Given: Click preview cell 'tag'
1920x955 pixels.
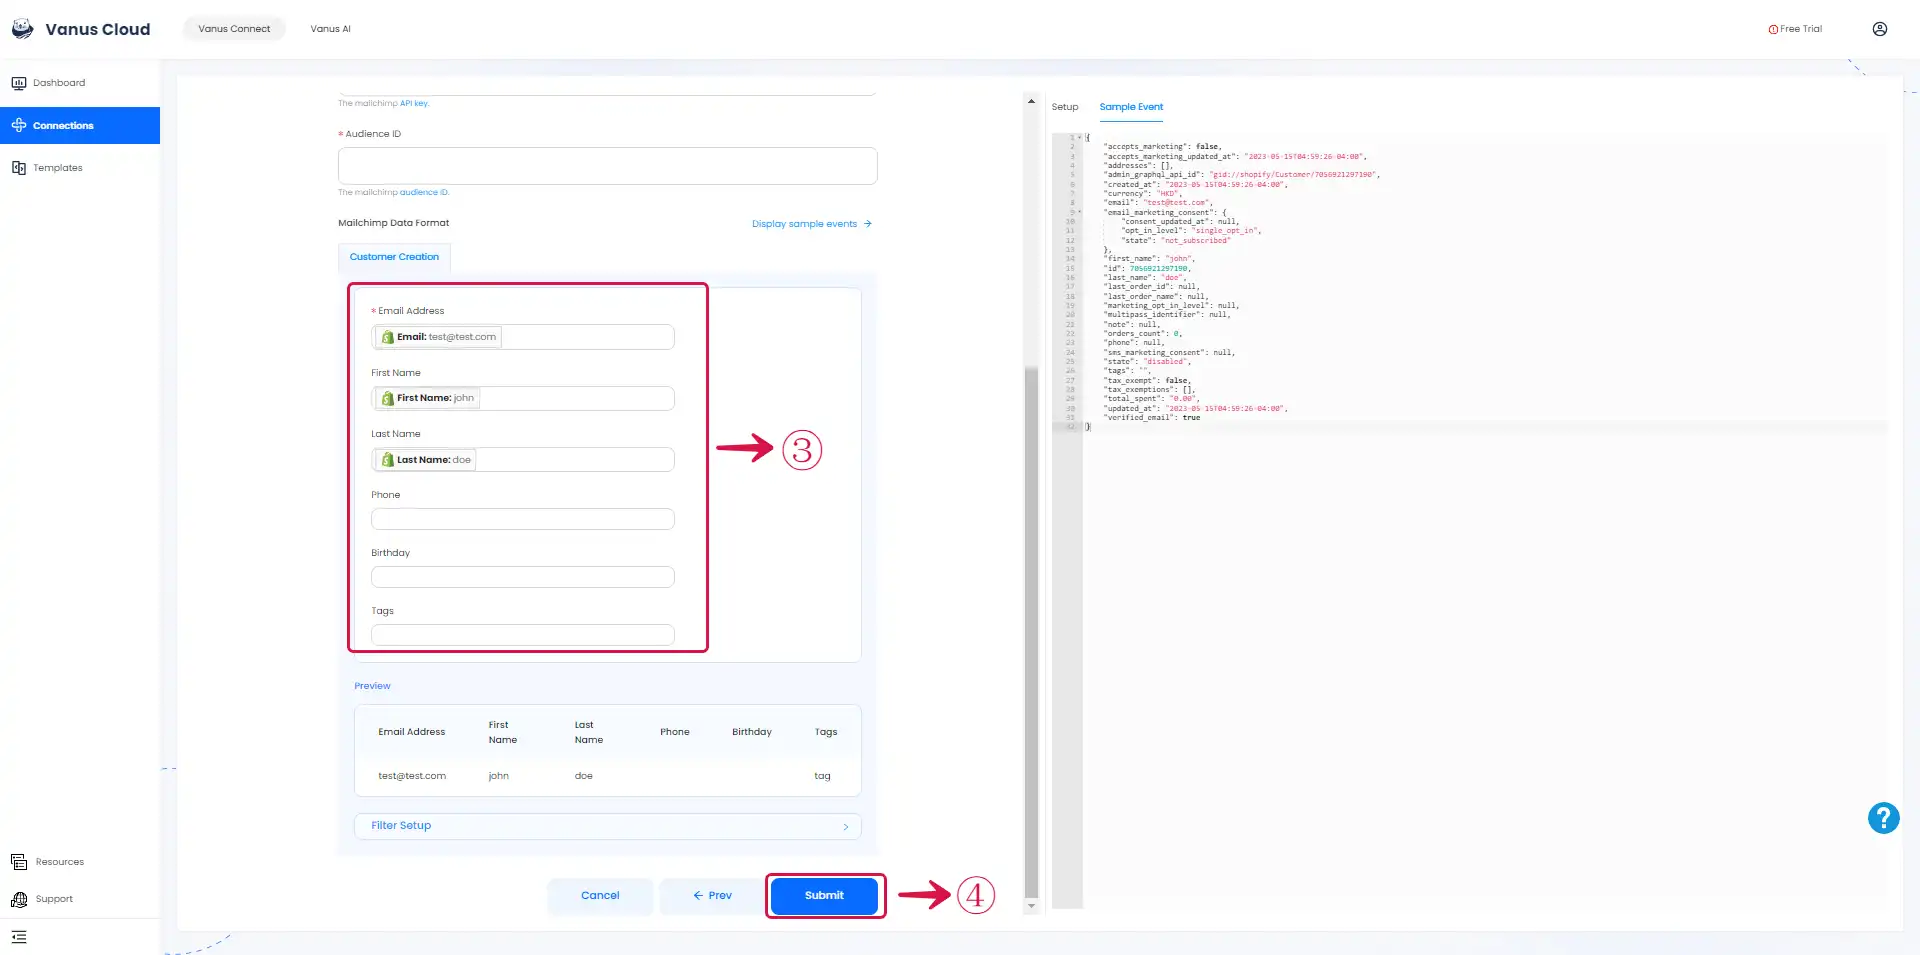Looking at the screenshot, I should pos(822,776).
